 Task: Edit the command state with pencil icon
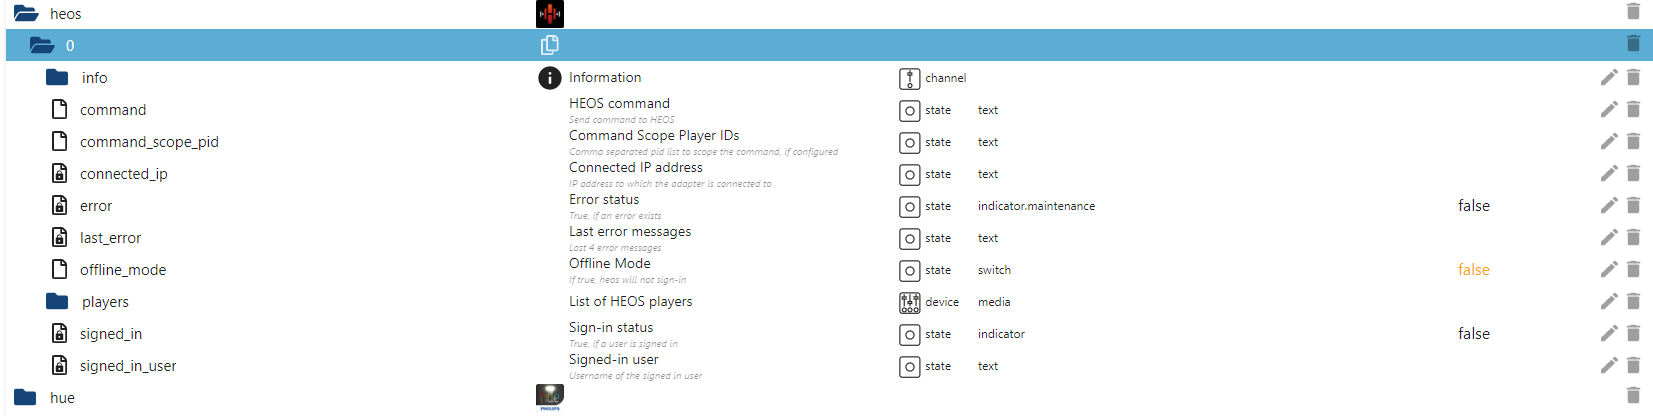click(x=1608, y=109)
